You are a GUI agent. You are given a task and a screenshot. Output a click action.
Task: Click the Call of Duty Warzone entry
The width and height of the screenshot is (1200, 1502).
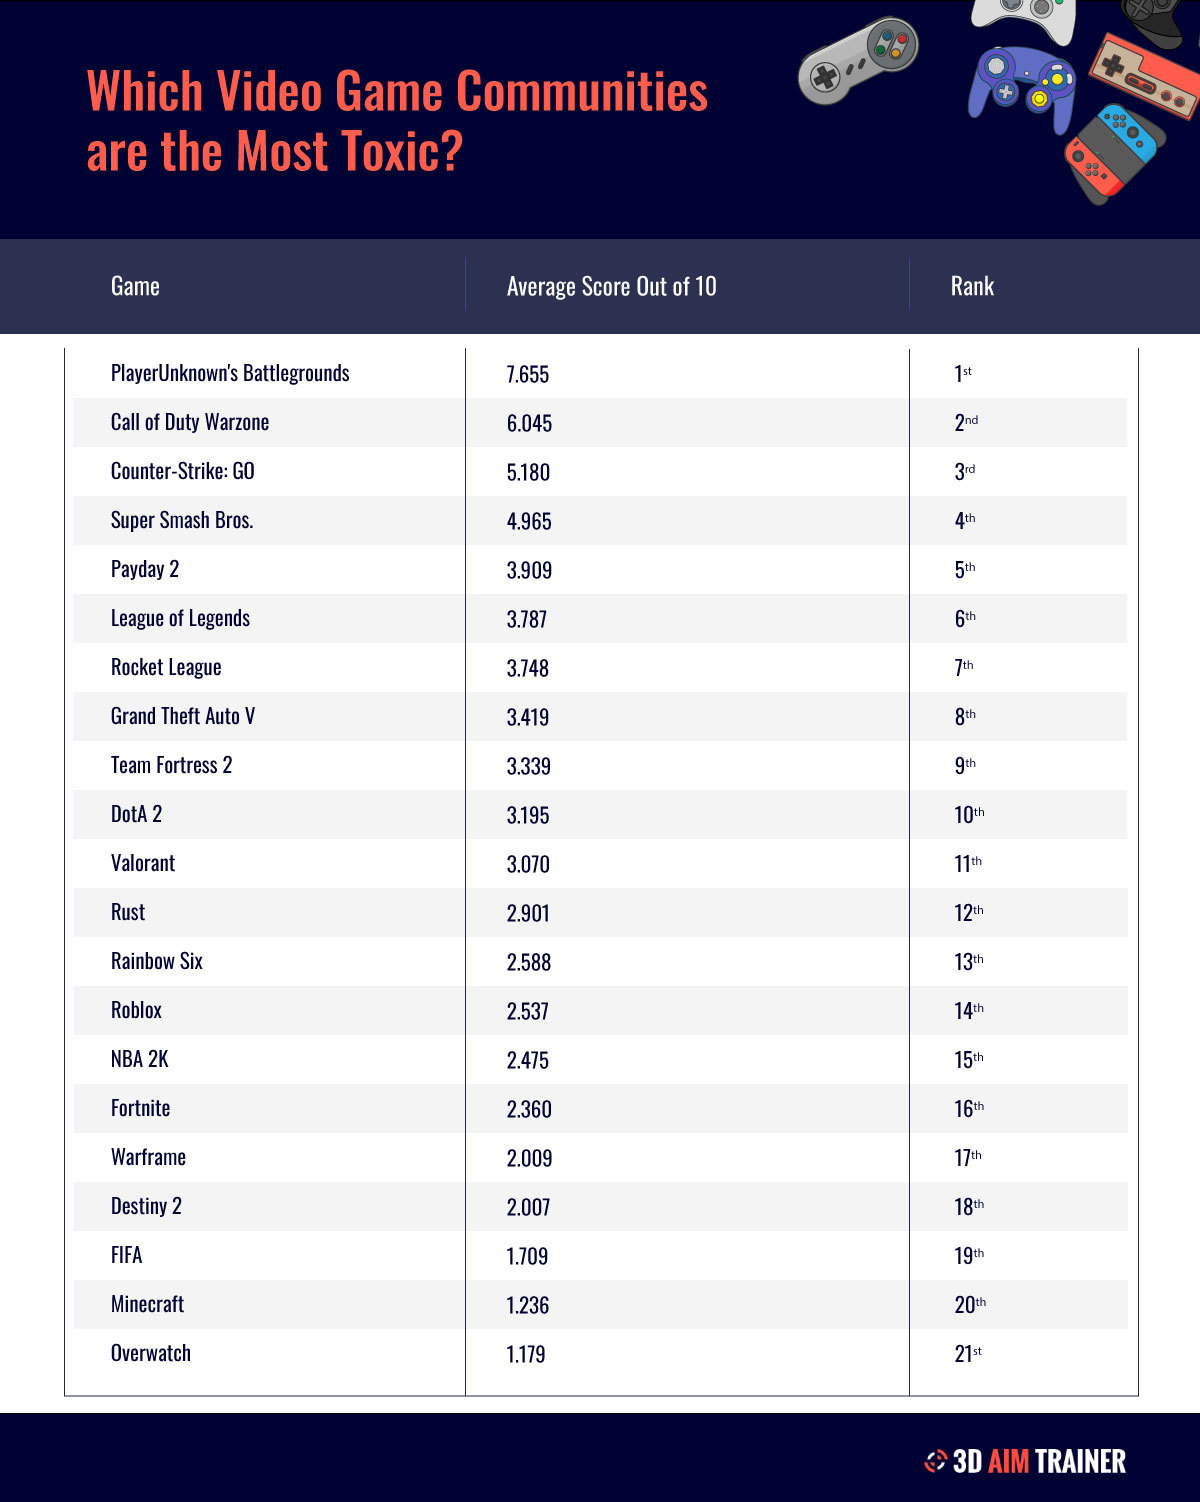pos(190,422)
